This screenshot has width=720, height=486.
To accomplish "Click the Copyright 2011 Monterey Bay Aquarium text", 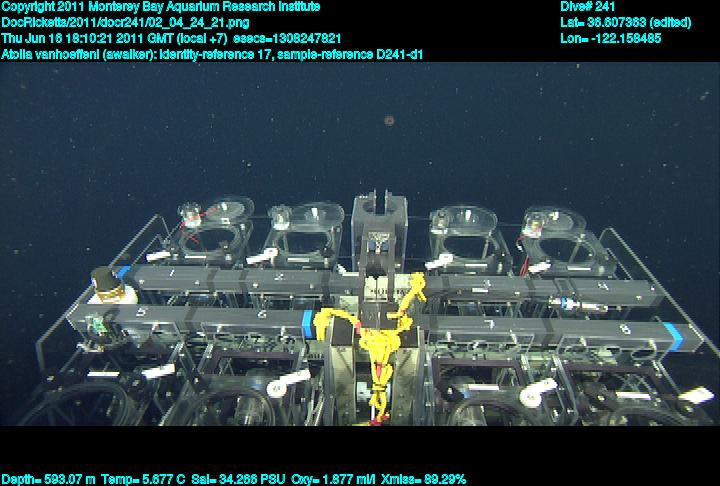I will (161, 7).
